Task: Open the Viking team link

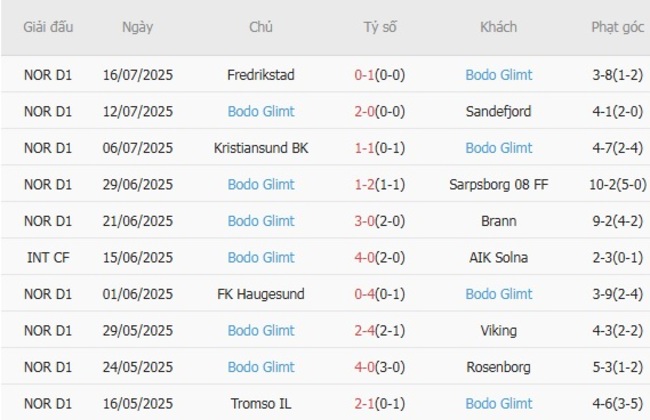Action: (499, 330)
